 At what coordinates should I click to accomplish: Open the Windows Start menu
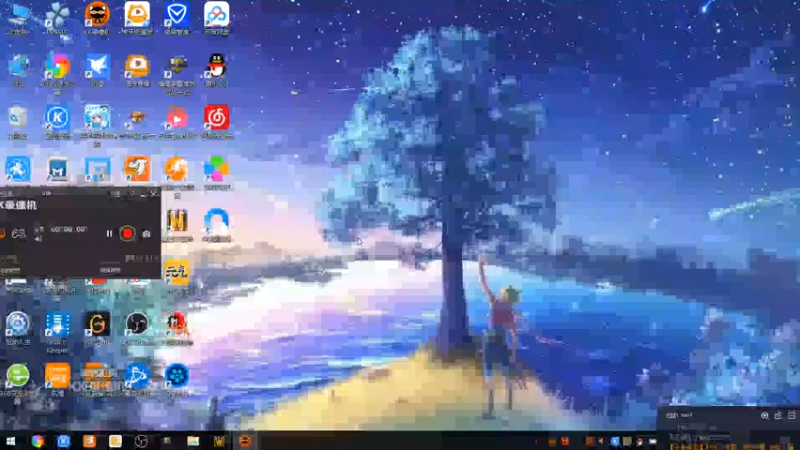click(x=10, y=441)
